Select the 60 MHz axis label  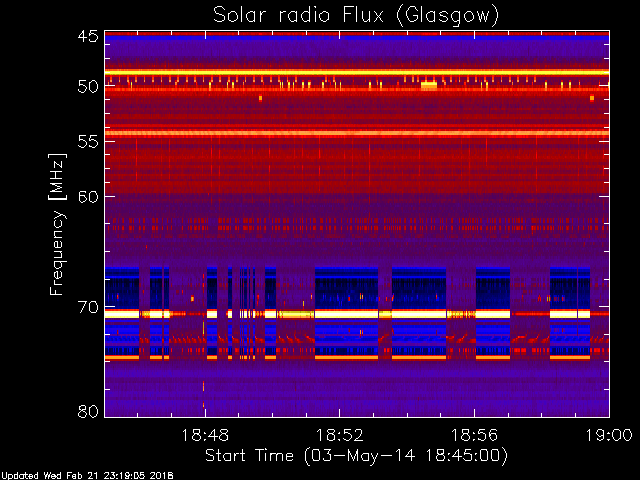(88, 197)
